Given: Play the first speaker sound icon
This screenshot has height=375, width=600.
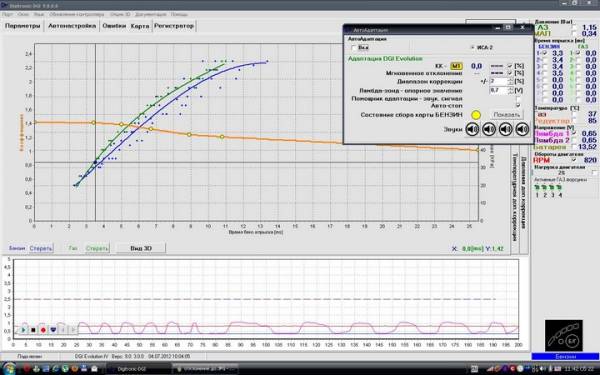Looking at the screenshot, I should click(472, 129).
